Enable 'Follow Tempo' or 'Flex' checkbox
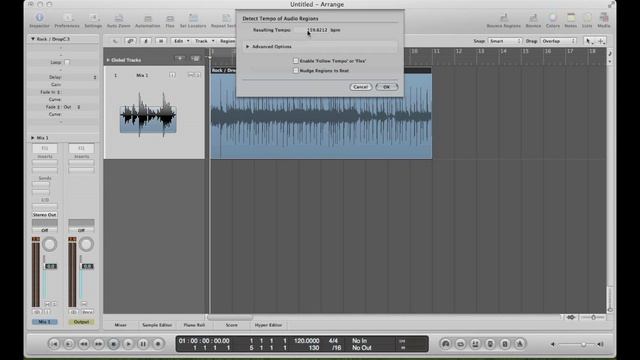640x360 pixels. pyautogui.click(x=296, y=61)
